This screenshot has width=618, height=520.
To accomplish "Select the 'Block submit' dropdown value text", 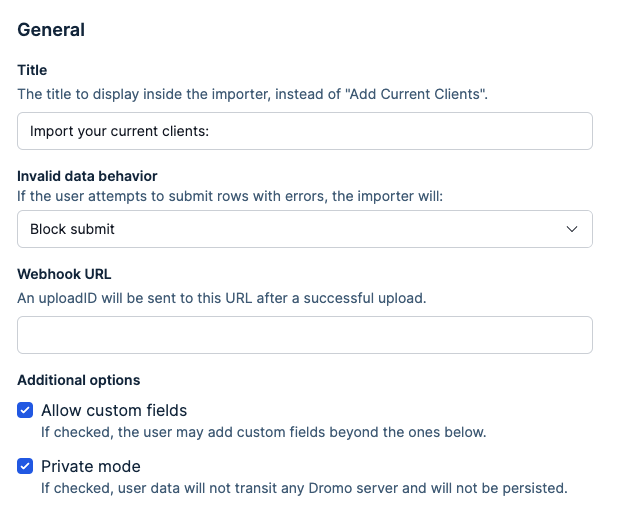I will 72,229.
